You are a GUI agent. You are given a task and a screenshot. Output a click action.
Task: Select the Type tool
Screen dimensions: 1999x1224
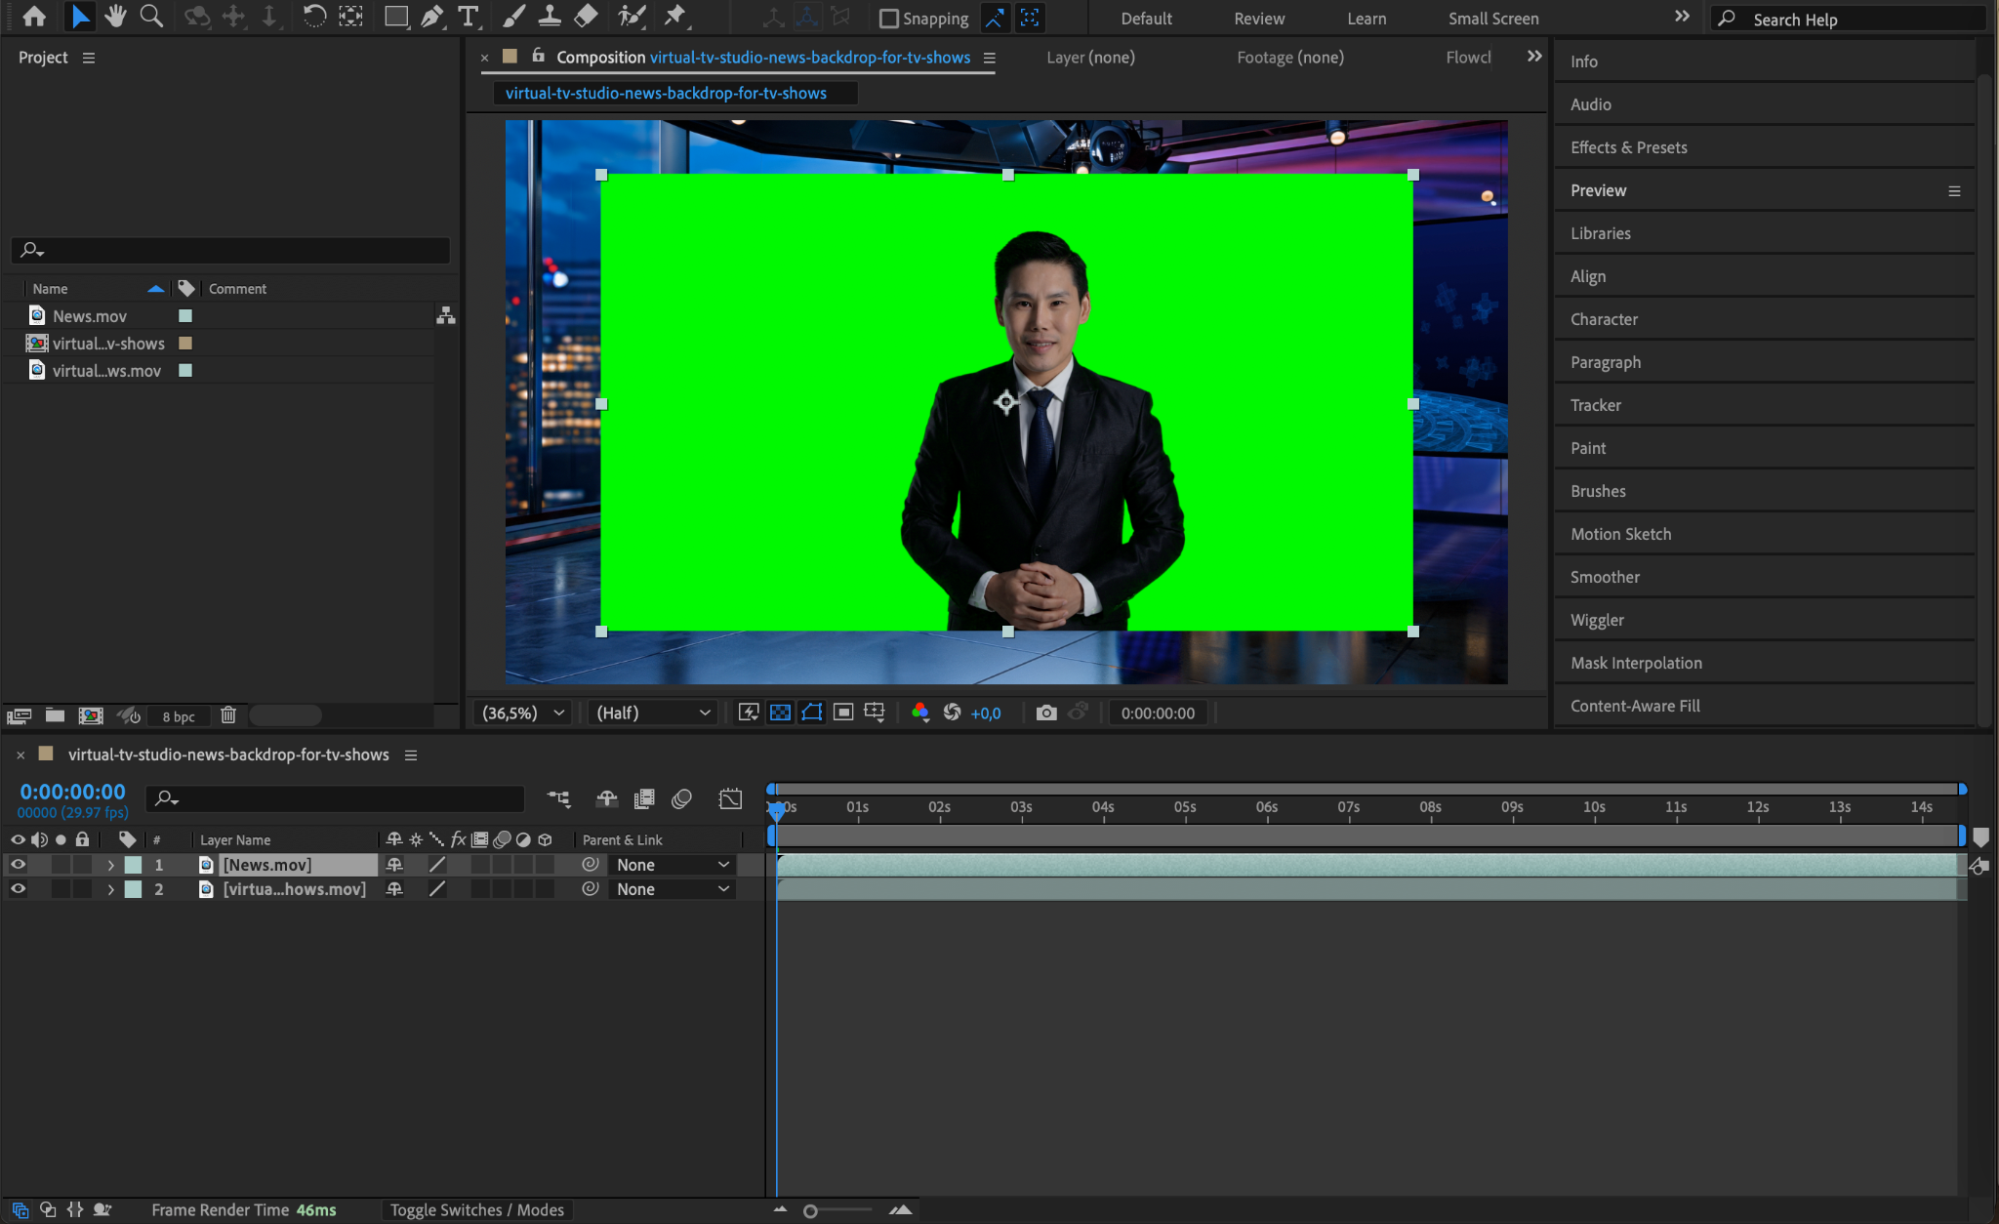tap(467, 16)
